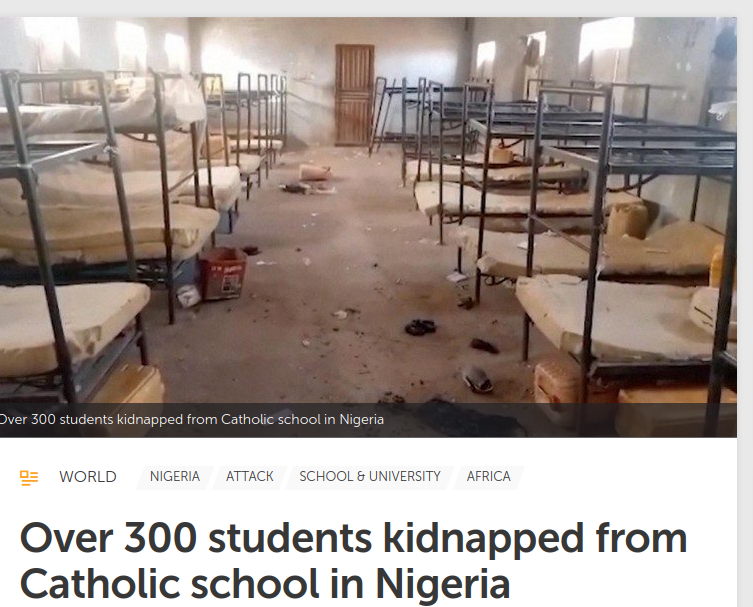Click the orange article-type icon

point(29,478)
